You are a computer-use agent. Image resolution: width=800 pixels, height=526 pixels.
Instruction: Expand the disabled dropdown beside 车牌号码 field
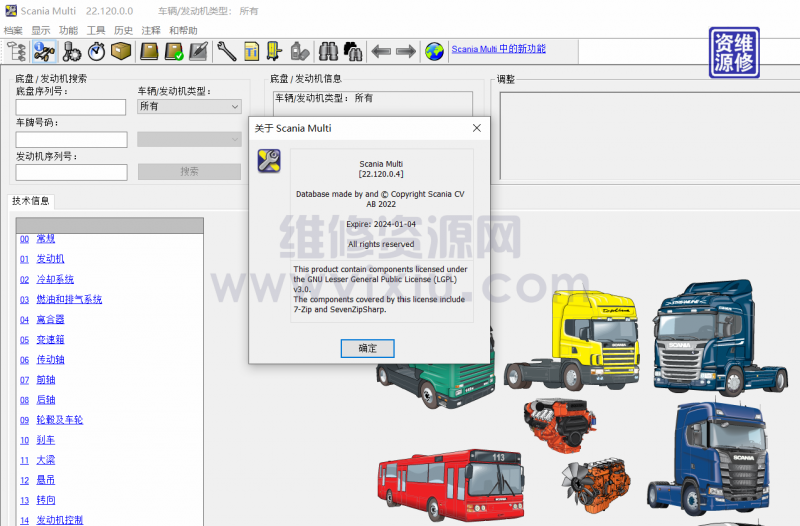tap(189, 139)
